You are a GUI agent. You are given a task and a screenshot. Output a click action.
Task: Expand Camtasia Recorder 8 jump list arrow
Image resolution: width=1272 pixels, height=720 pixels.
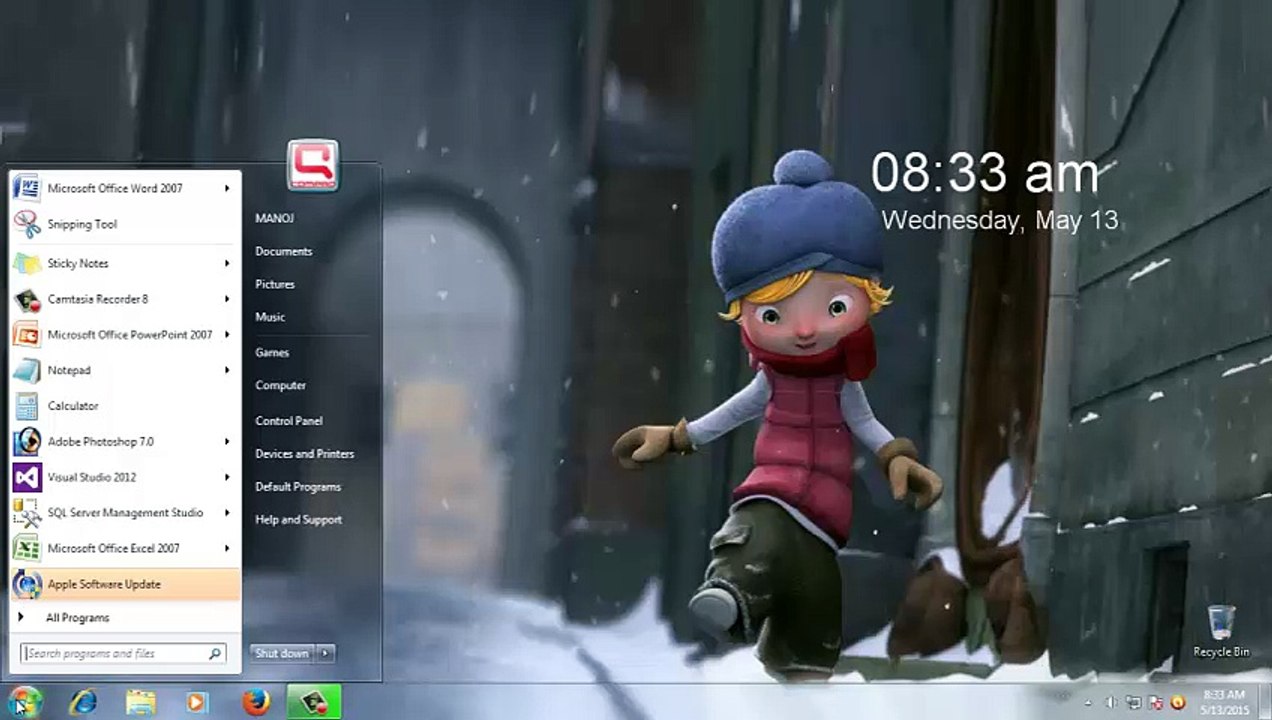click(x=227, y=299)
